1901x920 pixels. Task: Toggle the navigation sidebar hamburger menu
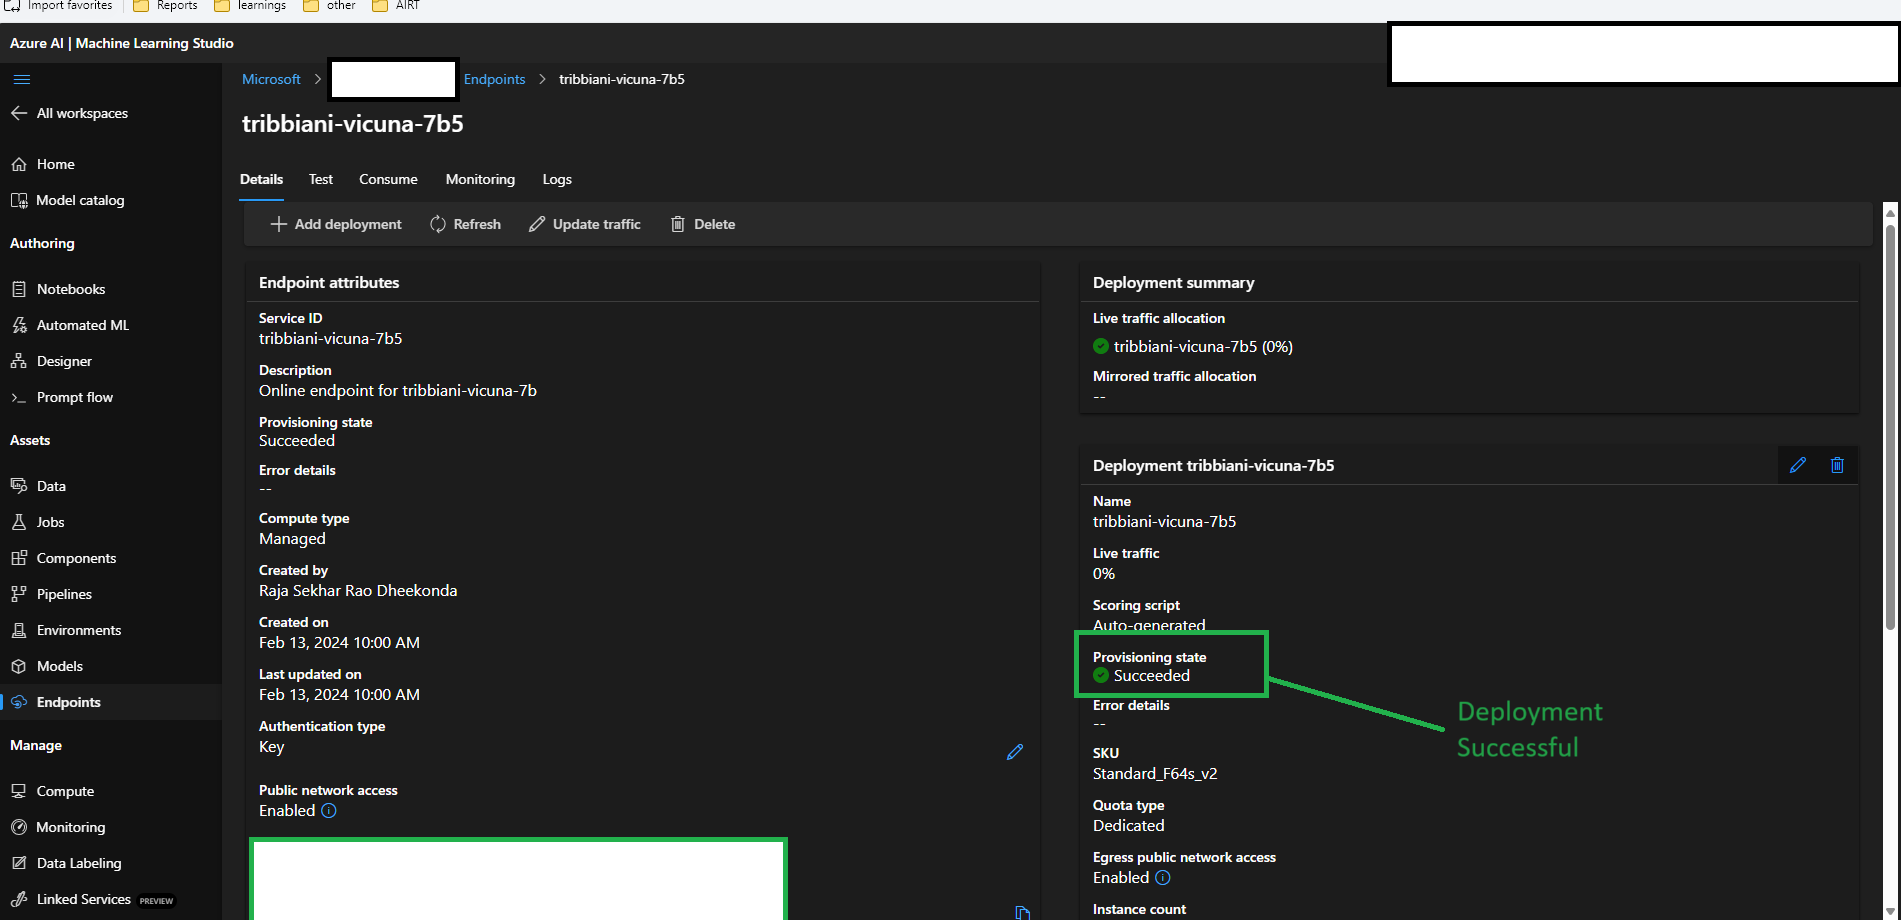[x=21, y=79]
